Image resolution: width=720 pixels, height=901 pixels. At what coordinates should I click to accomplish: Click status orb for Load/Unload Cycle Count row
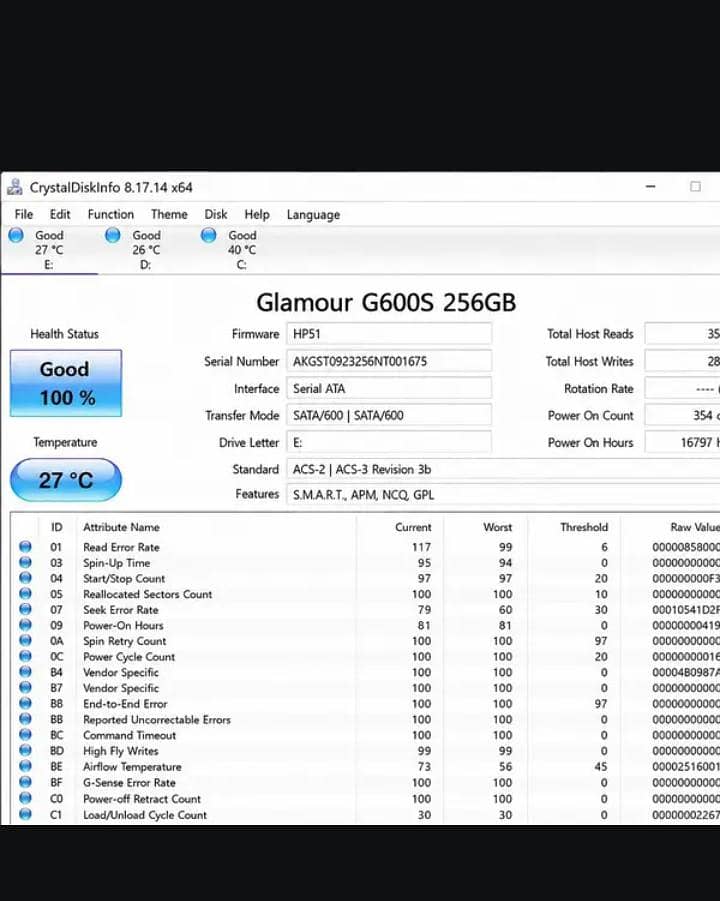tap(25, 814)
